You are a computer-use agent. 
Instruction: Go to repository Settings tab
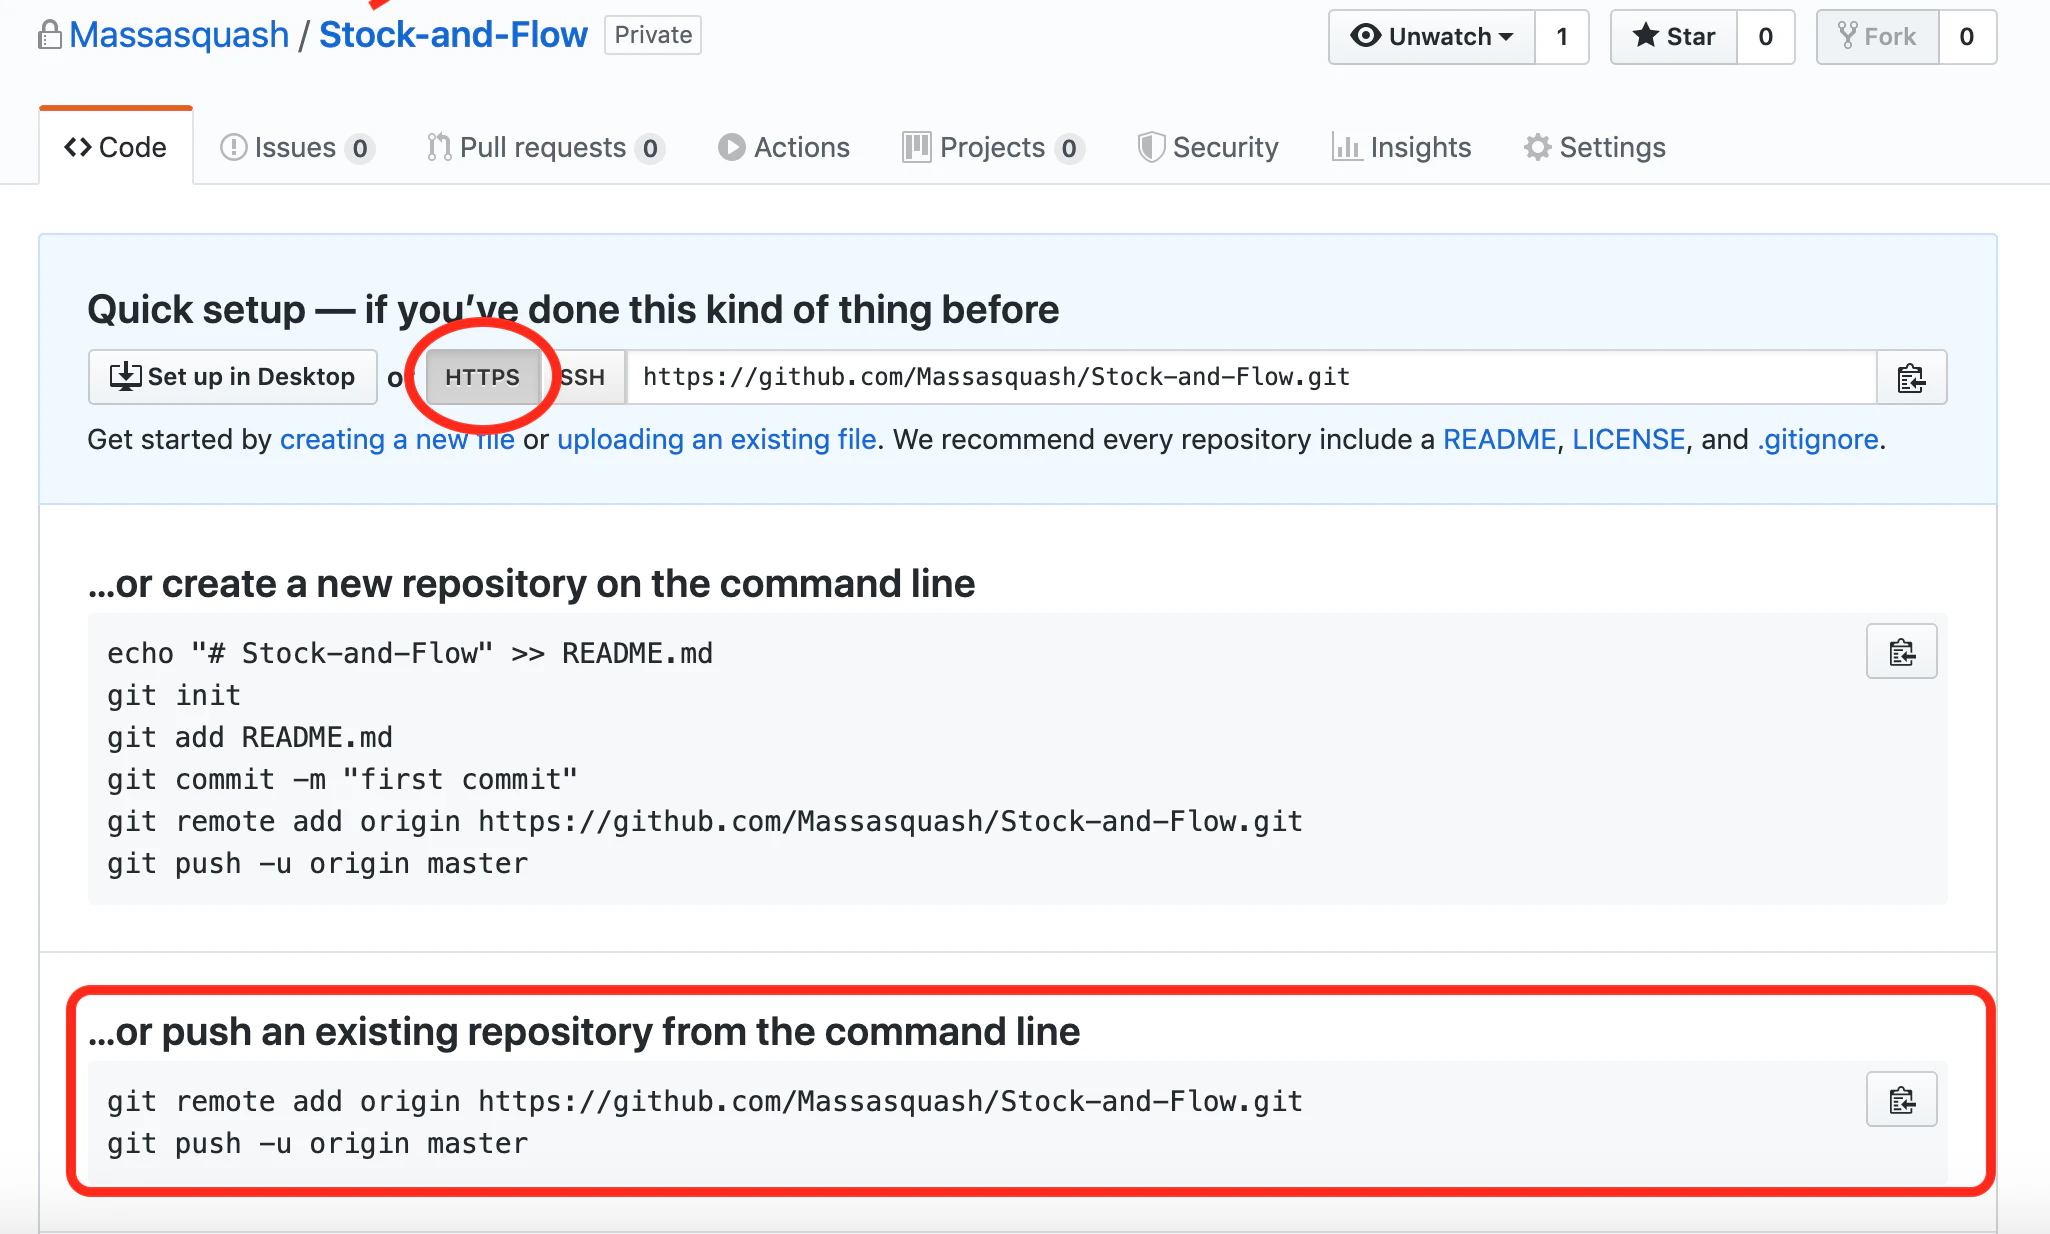coord(1595,147)
